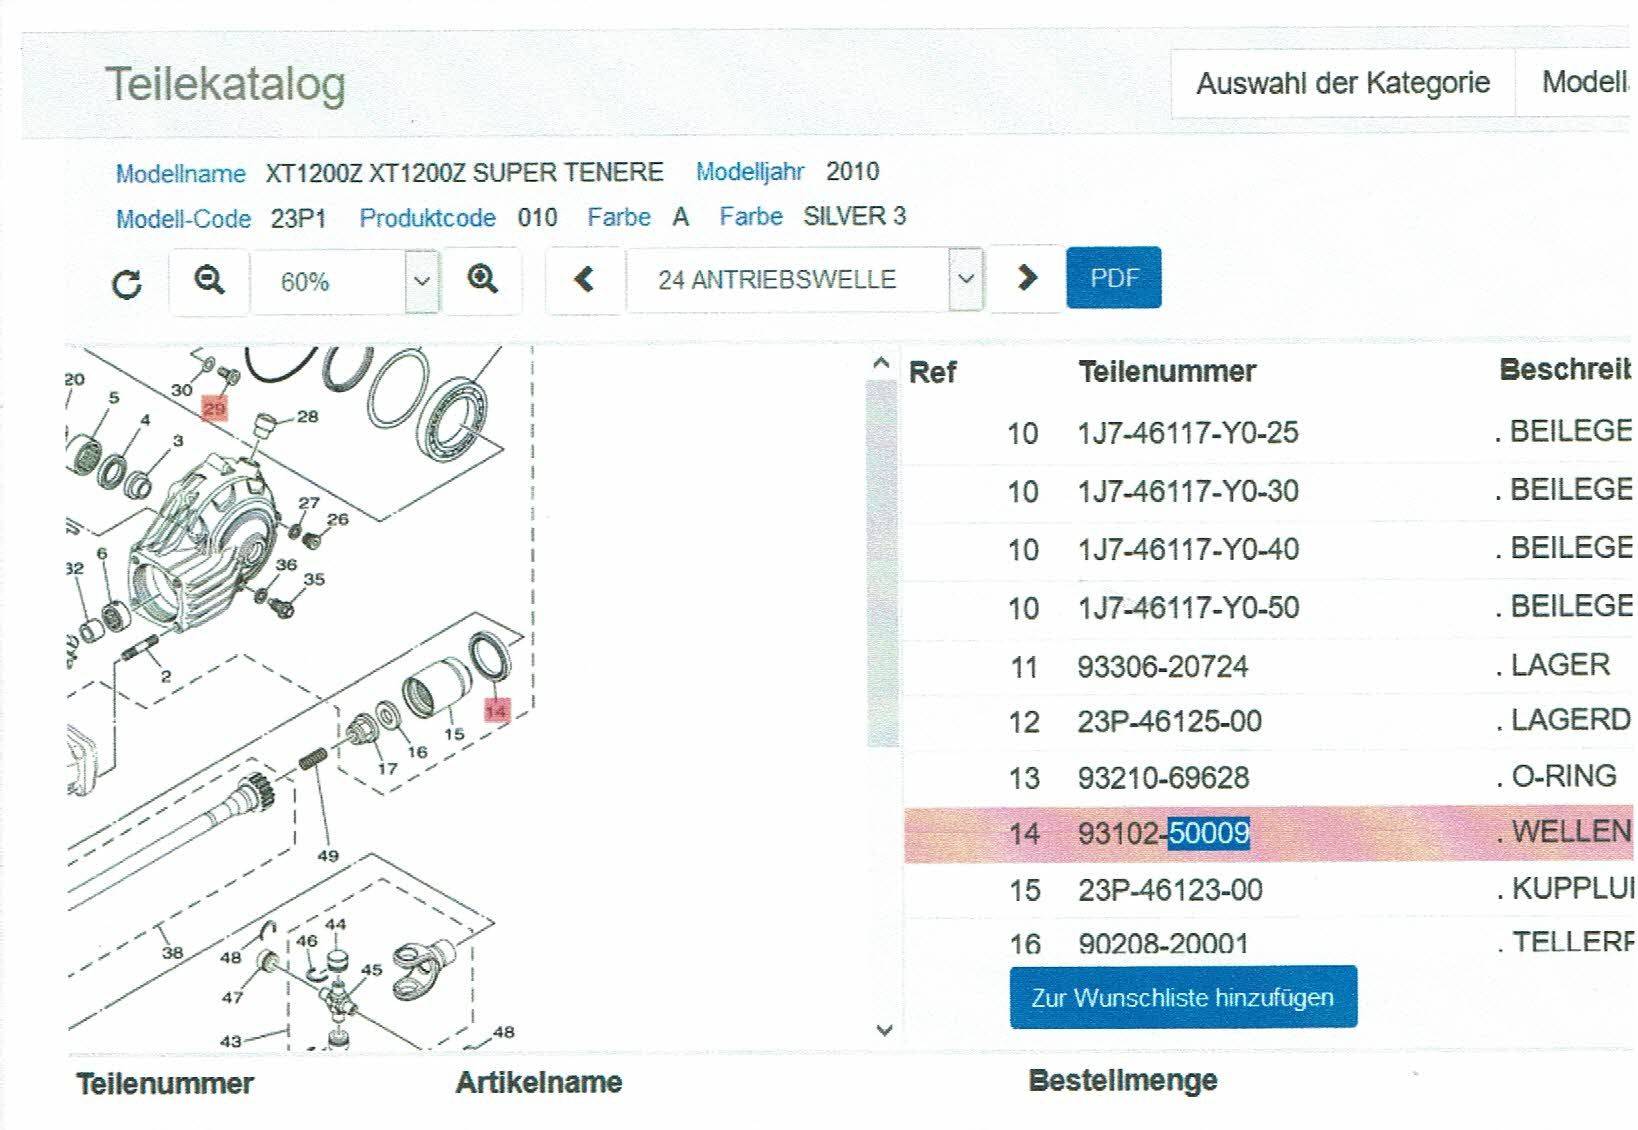This screenshot has width=1638, height=1130.
Task: Select highlighted part marker 29 in diagram
Action: click(x=214, y=408)
